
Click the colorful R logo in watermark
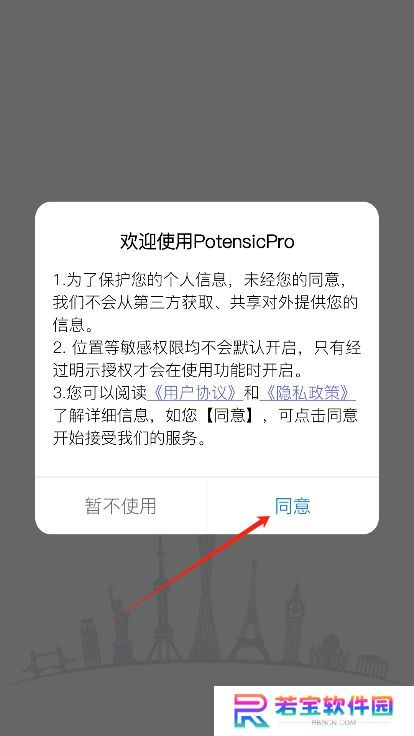coord(251,710)
